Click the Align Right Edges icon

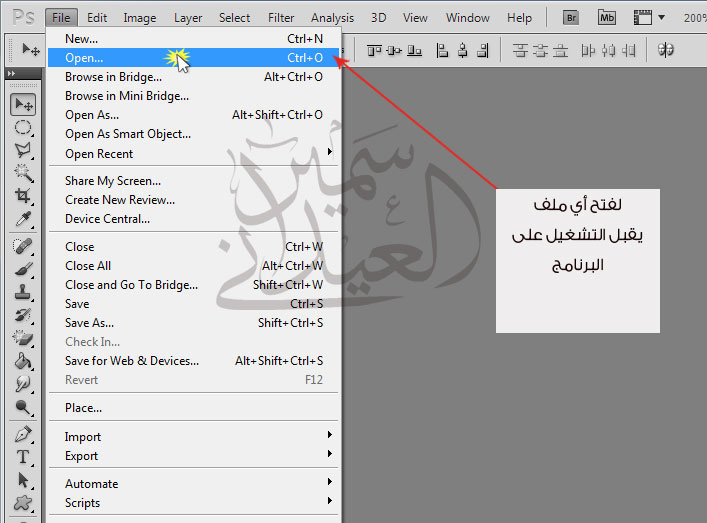click(483, 50)
